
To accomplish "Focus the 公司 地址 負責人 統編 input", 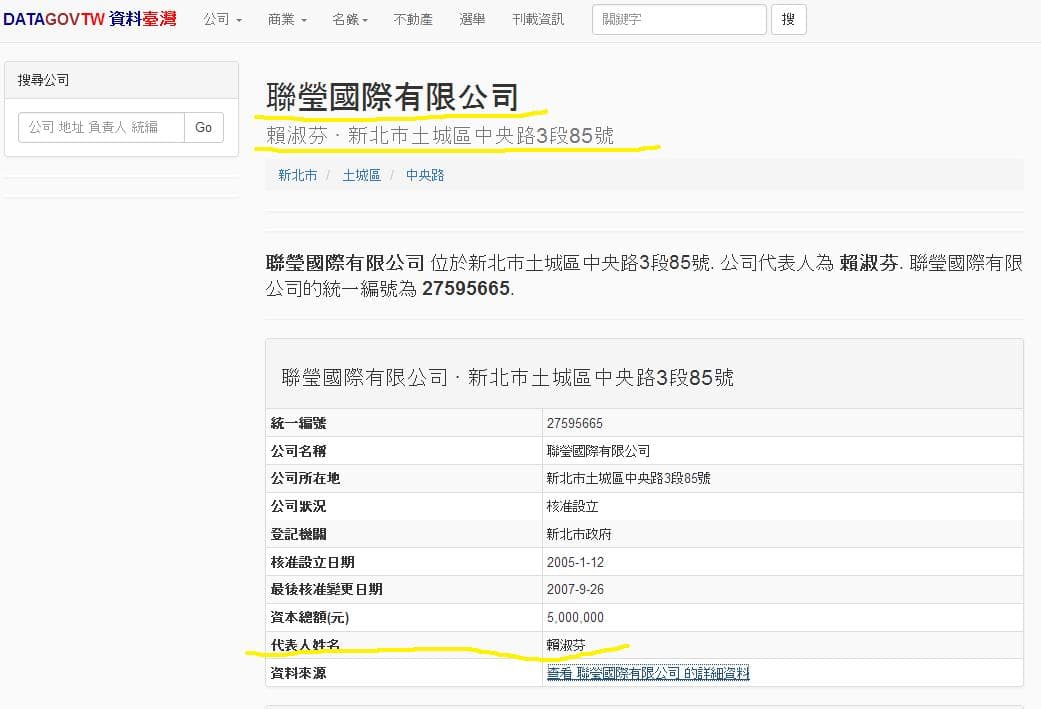I will pyautogui.click(x=101, y=127).
